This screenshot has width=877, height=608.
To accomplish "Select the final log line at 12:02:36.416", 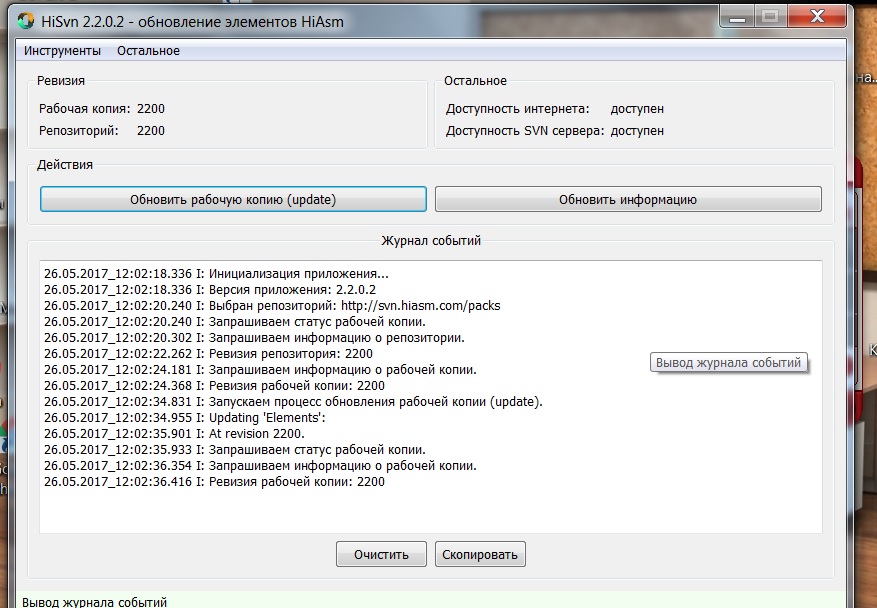I will pyautogui.click(x=214, y=482).
